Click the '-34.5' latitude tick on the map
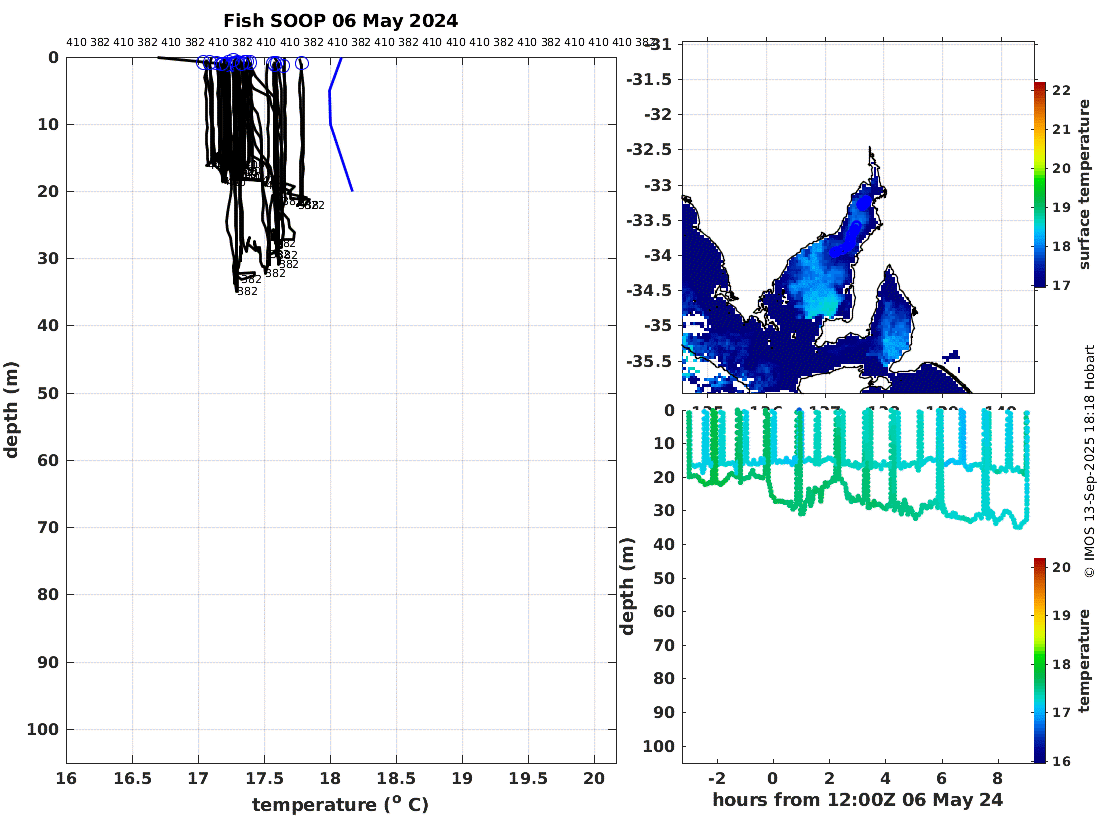The image size is (1100, 820). point(649,290)
